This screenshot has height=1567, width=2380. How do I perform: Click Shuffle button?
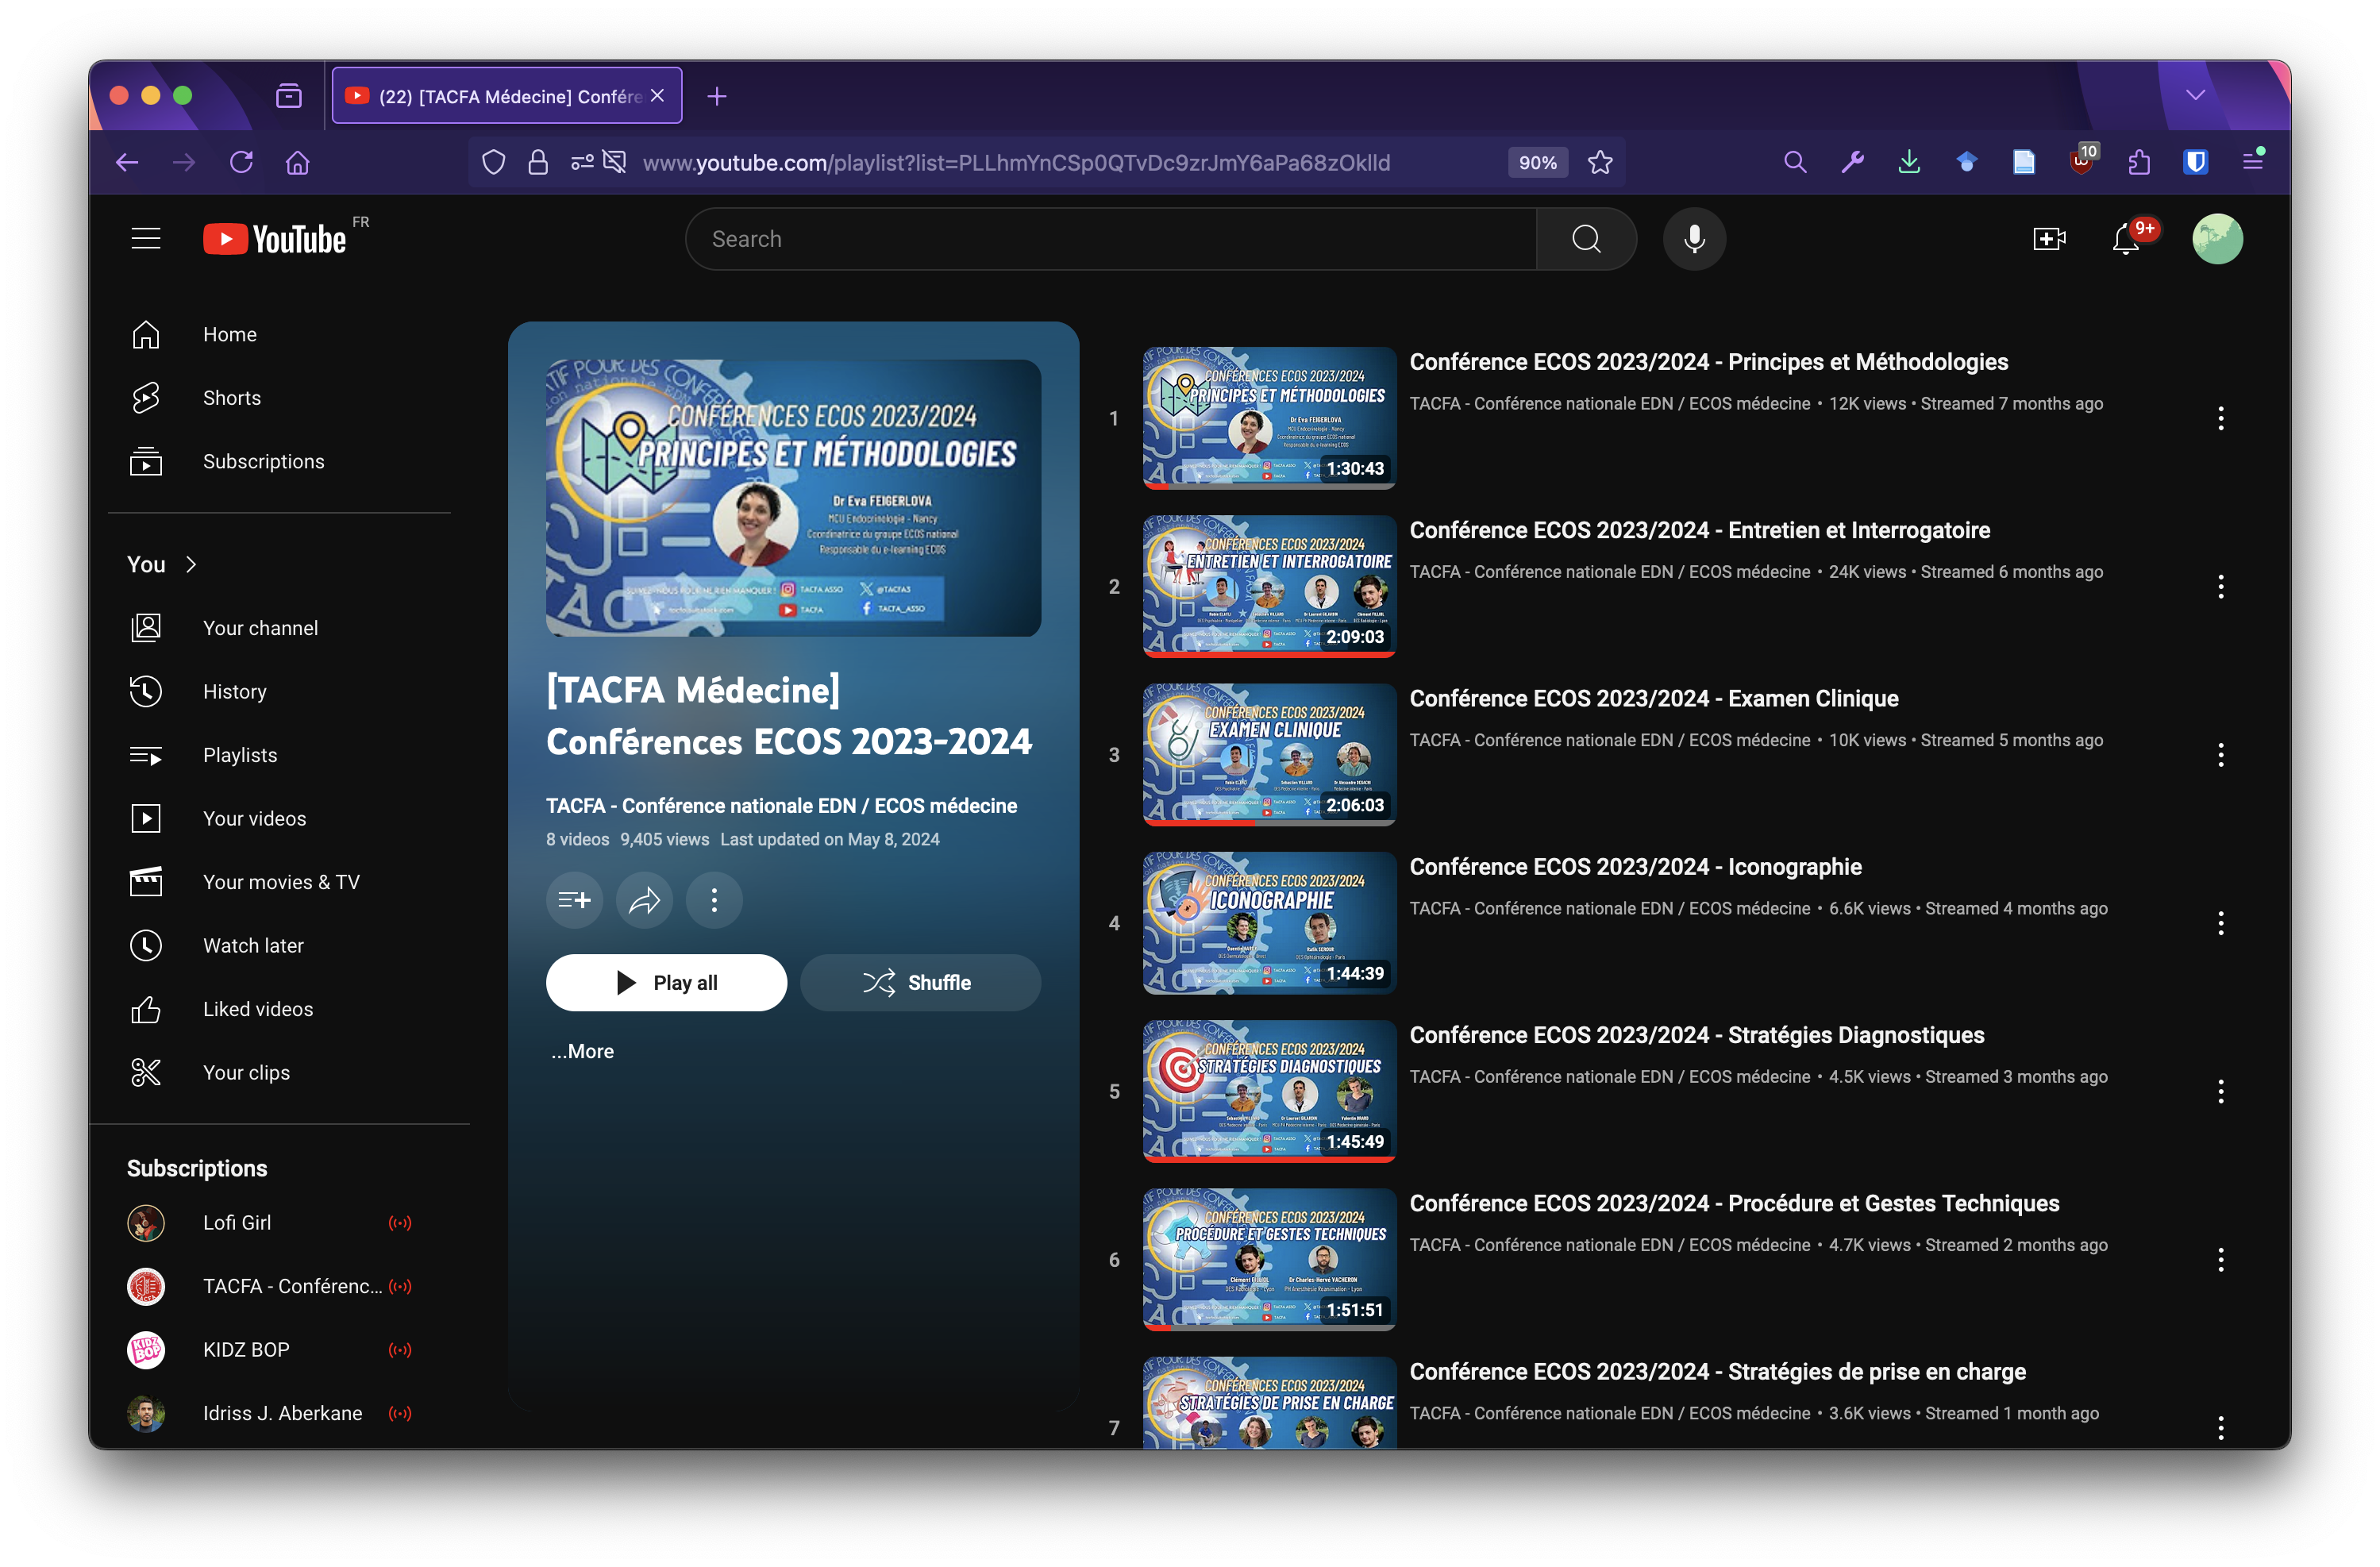pyautogui.click(x=920, y=982)
